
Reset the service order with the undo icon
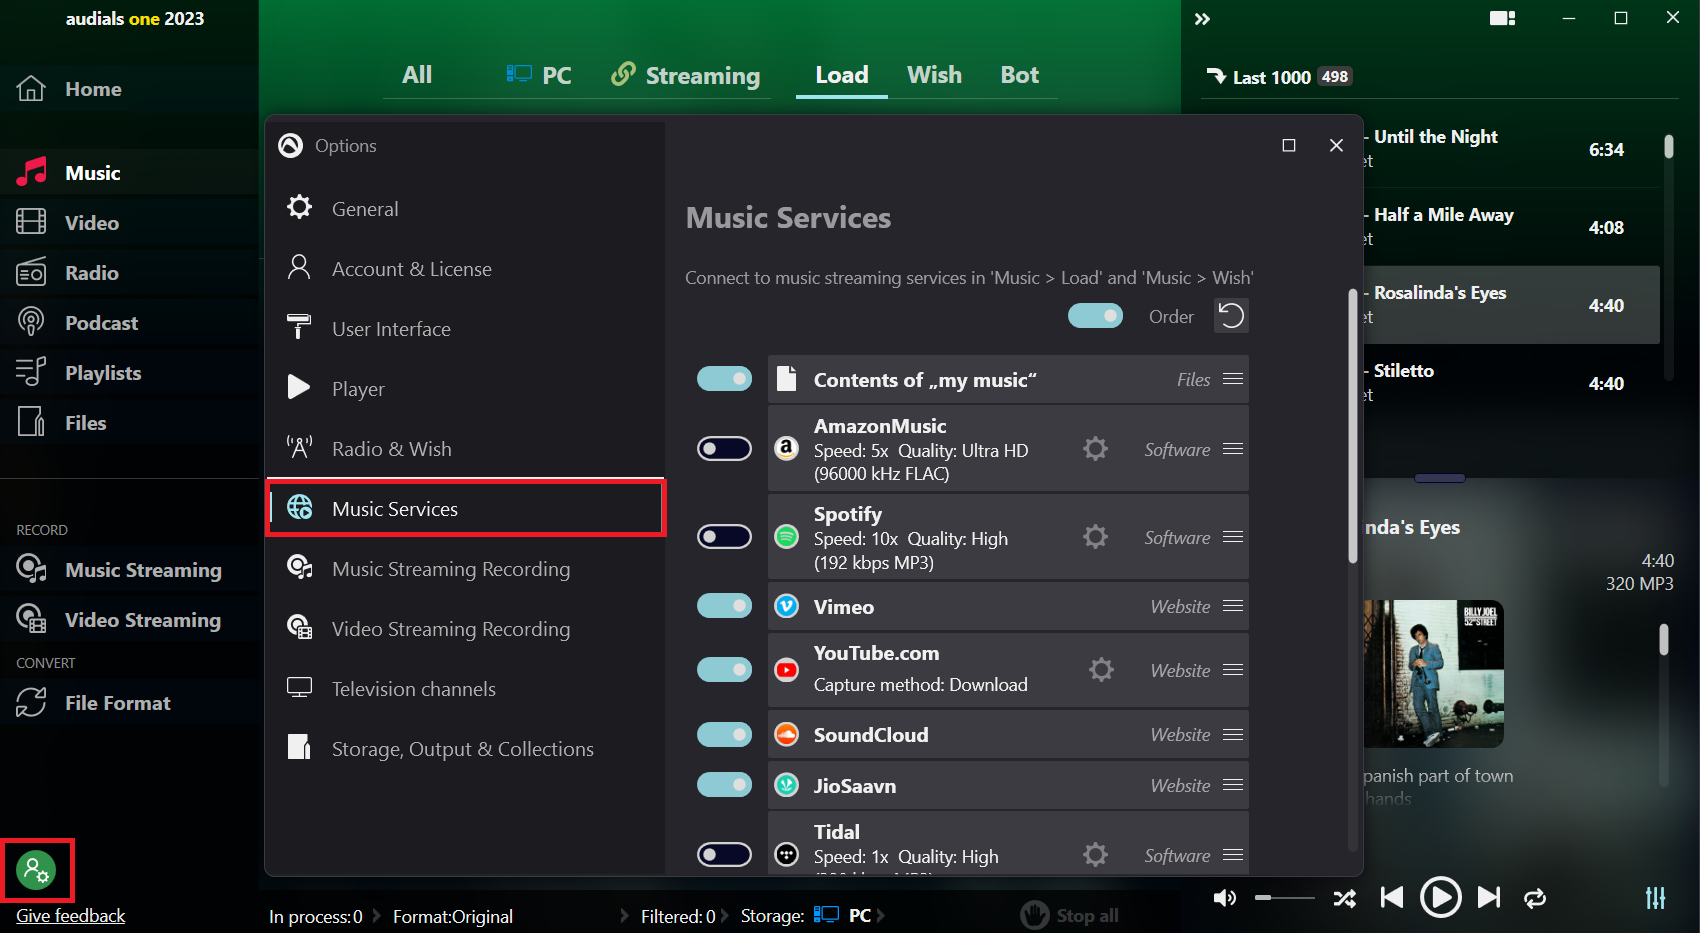(x=1231, y=316)
